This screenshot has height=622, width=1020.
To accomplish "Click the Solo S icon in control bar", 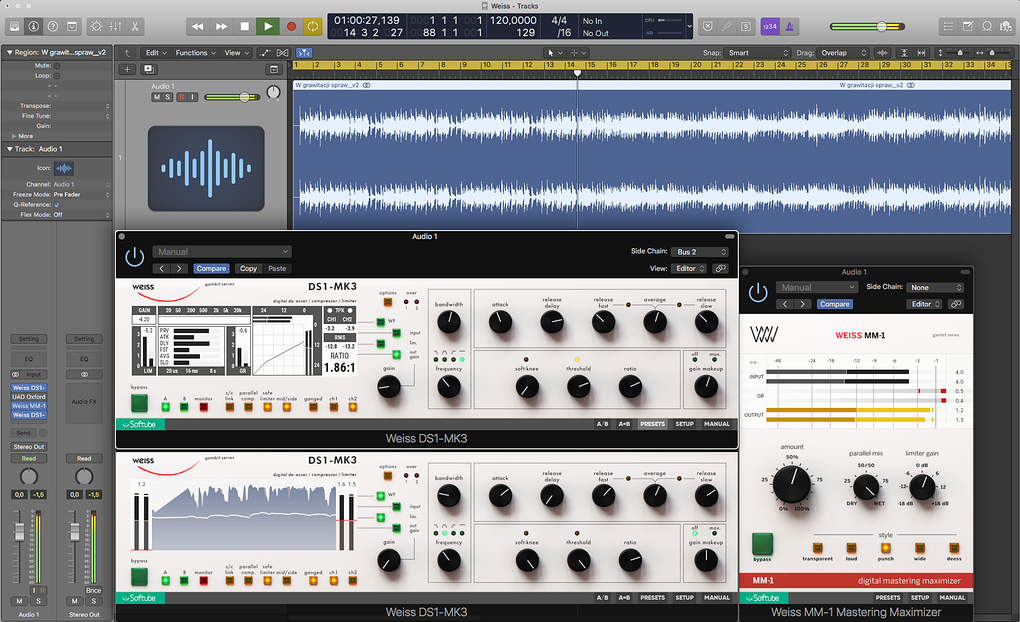I will [746, 27].
